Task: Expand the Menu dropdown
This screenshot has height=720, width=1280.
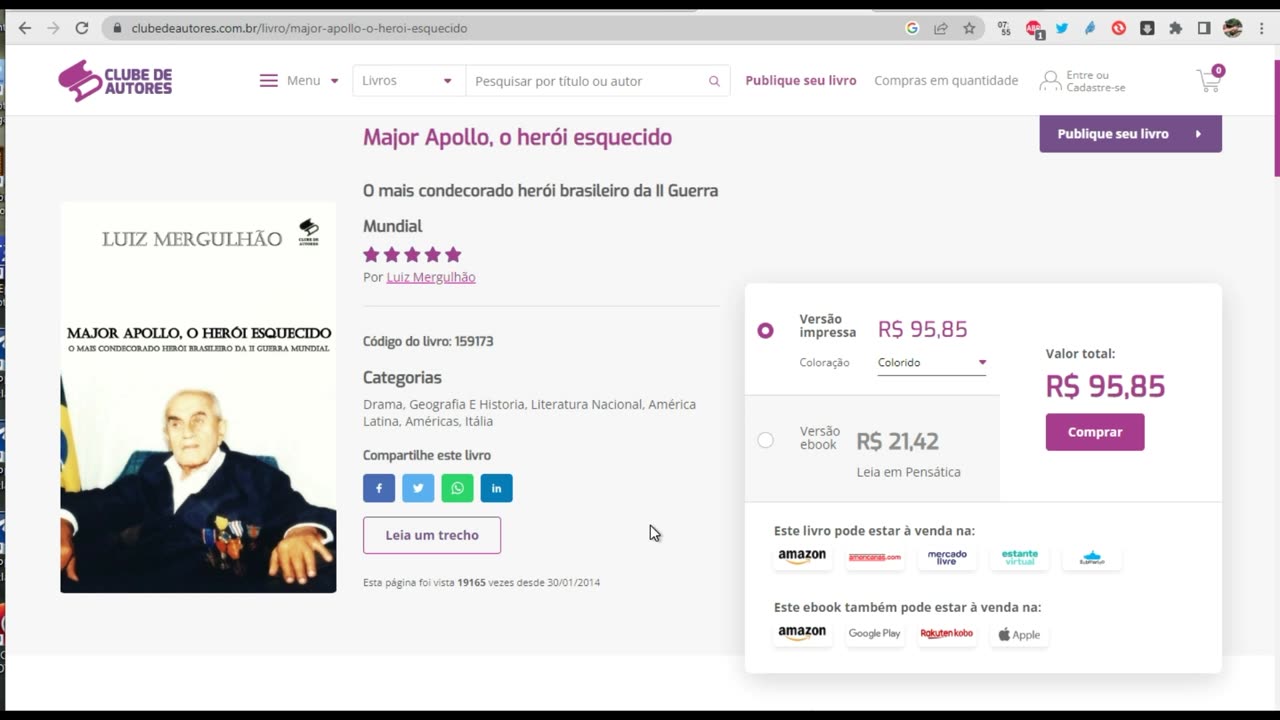Action: coord(299,81)
